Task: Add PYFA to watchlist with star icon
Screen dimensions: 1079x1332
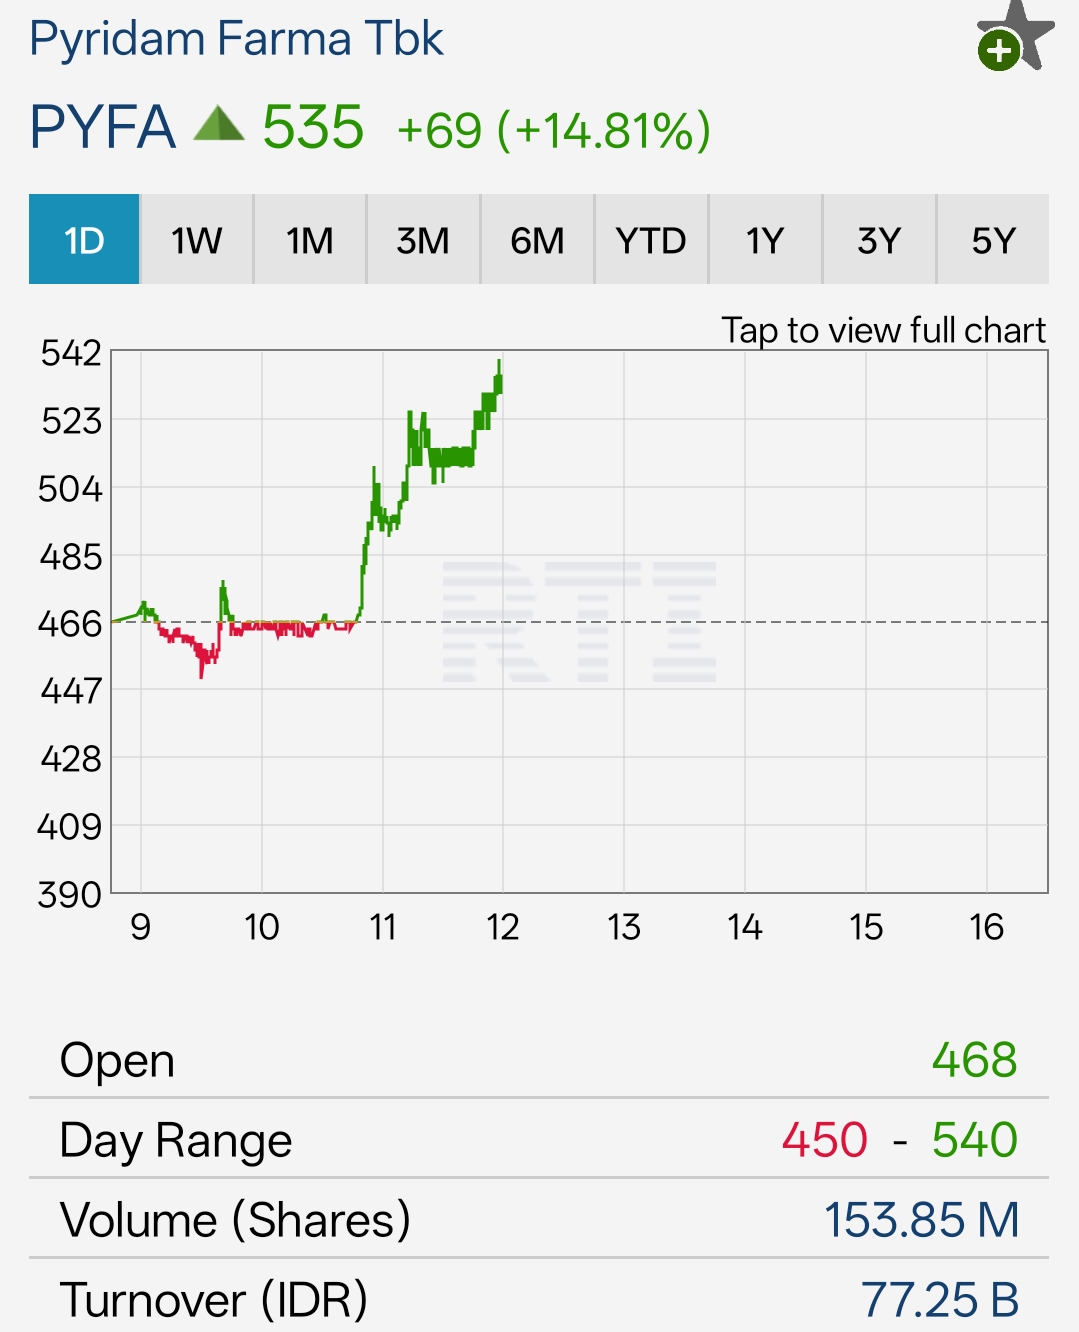Action: click(x=1015, y=36)
